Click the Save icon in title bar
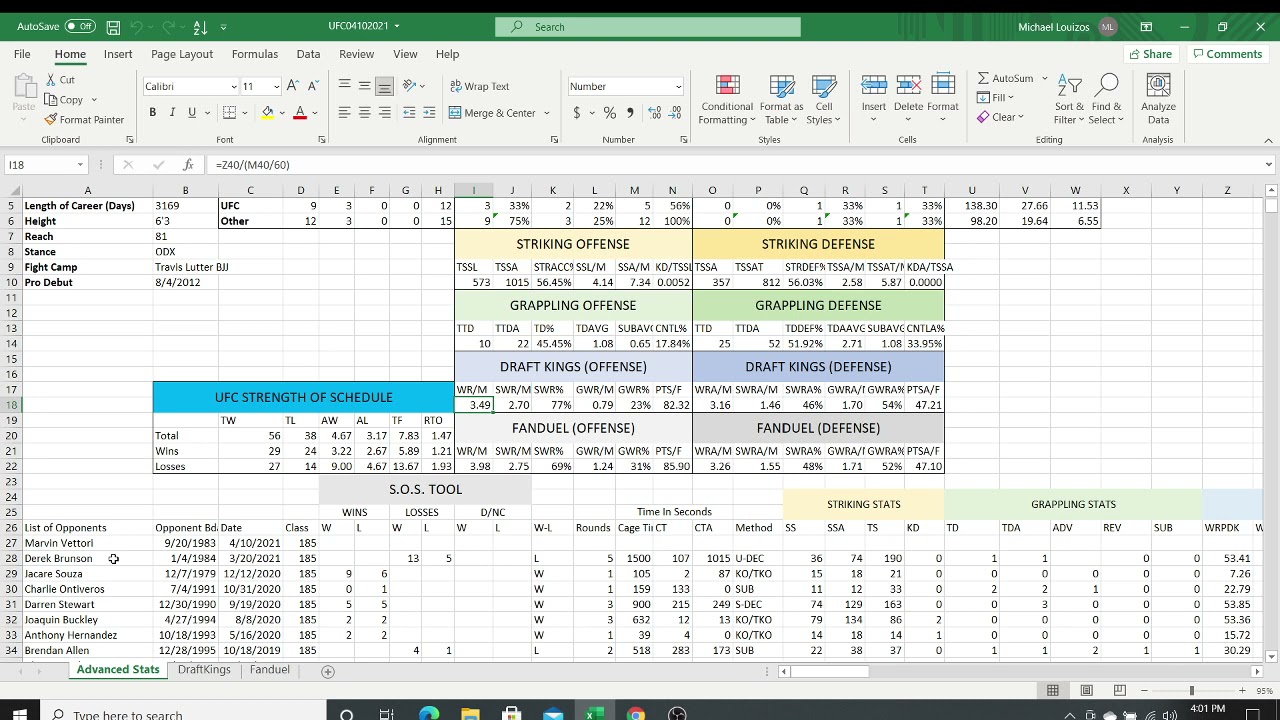Image resolution: width=1280 pixels, height=720 pixels. click(114, 27)
